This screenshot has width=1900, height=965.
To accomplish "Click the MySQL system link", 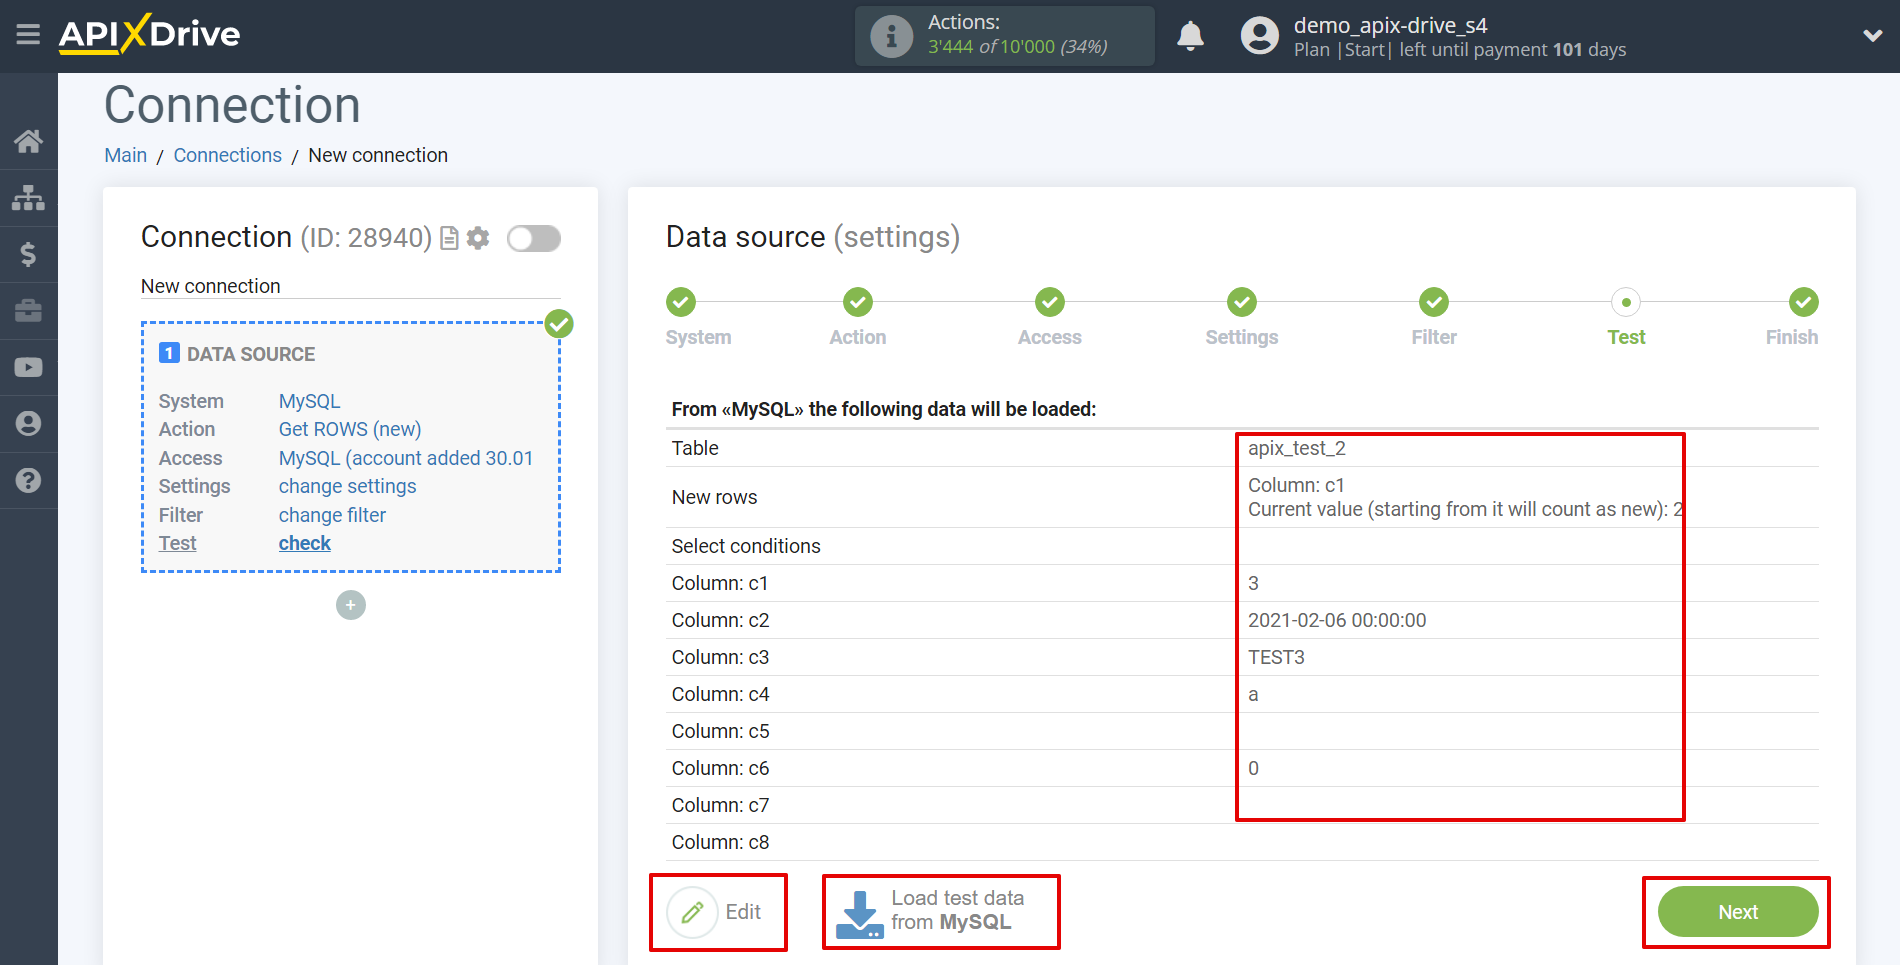I will click(x=309, y=401).
